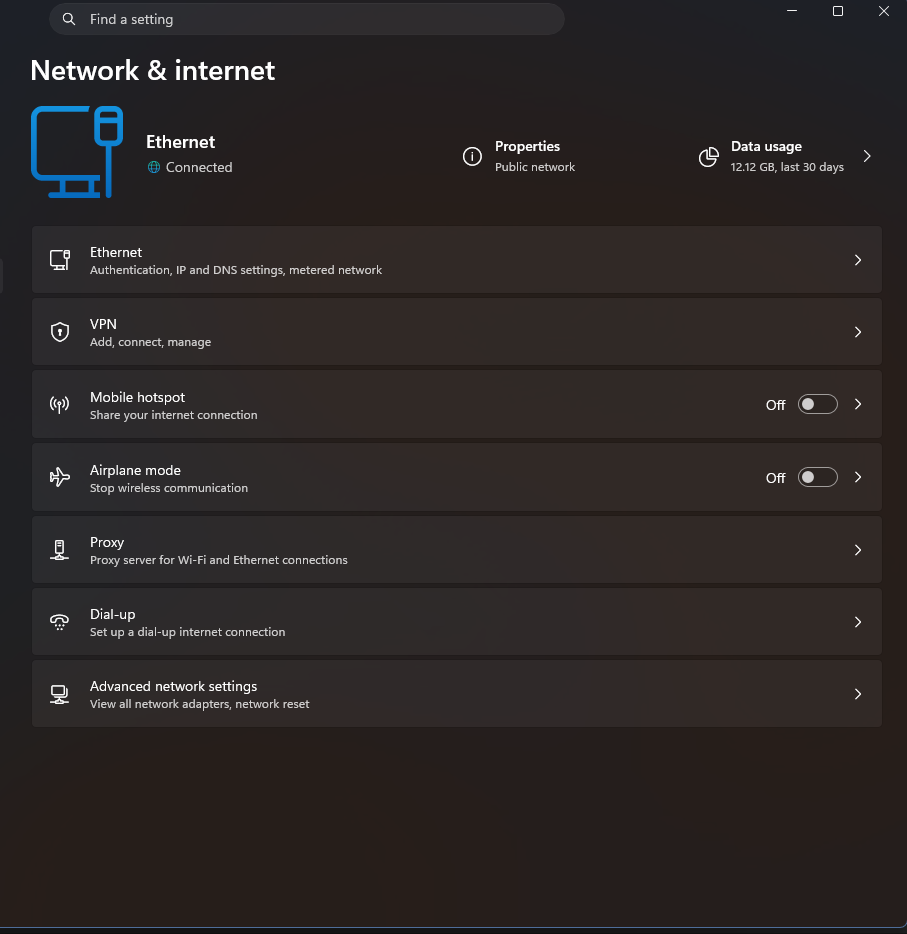
Task: Click the Airplane mode plane icon
Action: click(x=60, y=477)
